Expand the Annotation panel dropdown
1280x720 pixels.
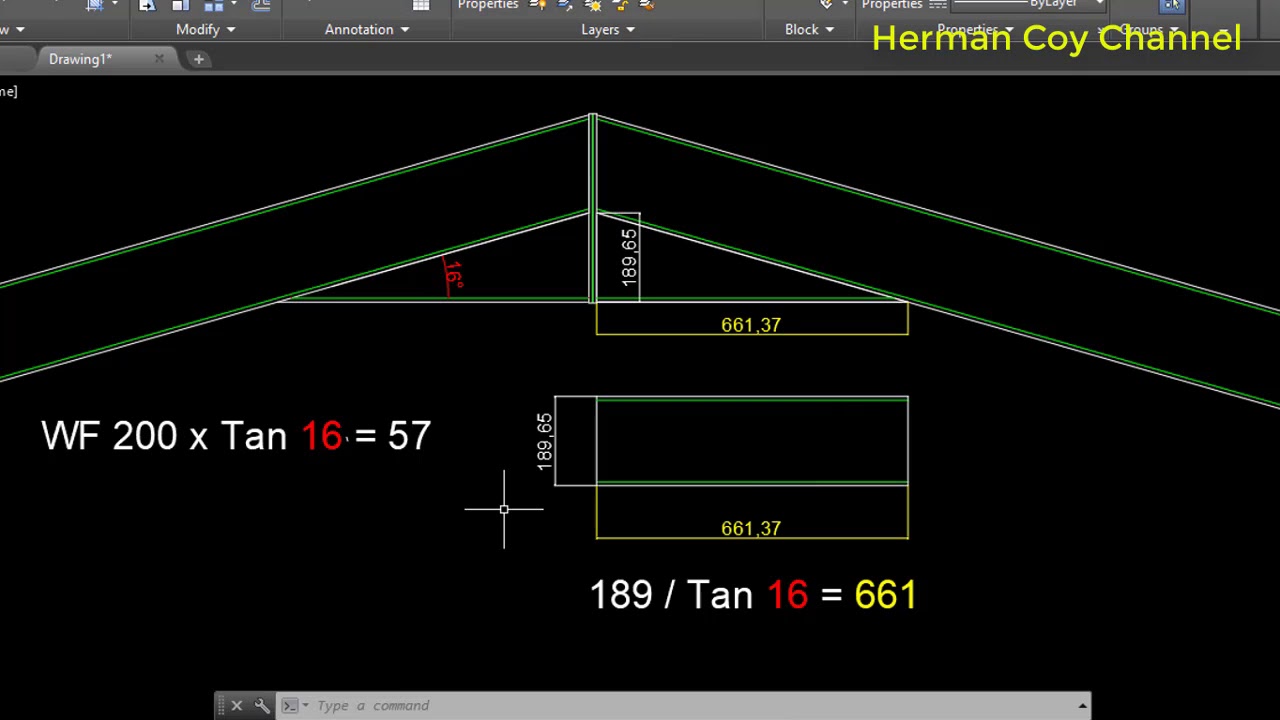click(x=367, y=29)
